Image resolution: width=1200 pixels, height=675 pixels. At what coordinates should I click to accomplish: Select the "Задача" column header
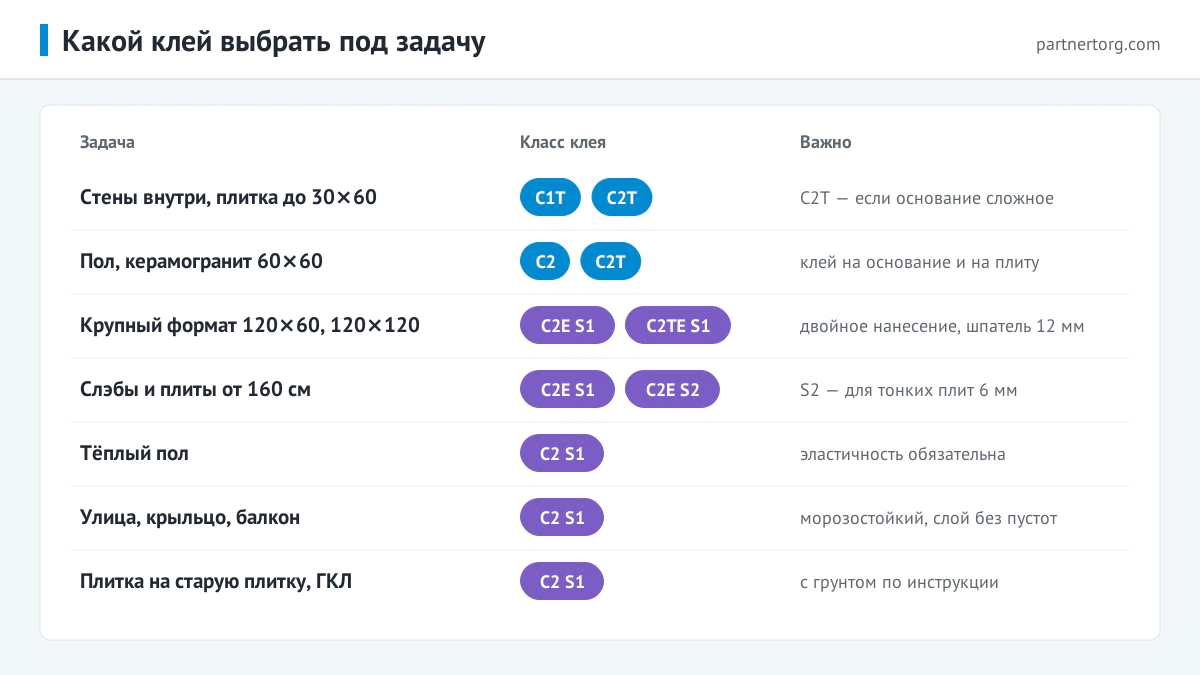point(107,142)
